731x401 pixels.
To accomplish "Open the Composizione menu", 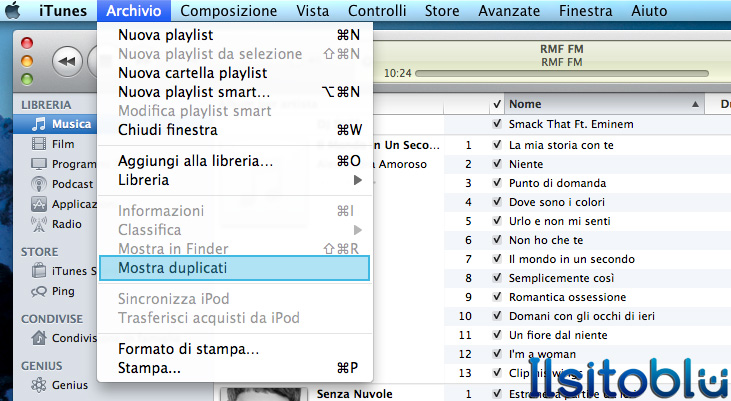I will tap(228, 11).
